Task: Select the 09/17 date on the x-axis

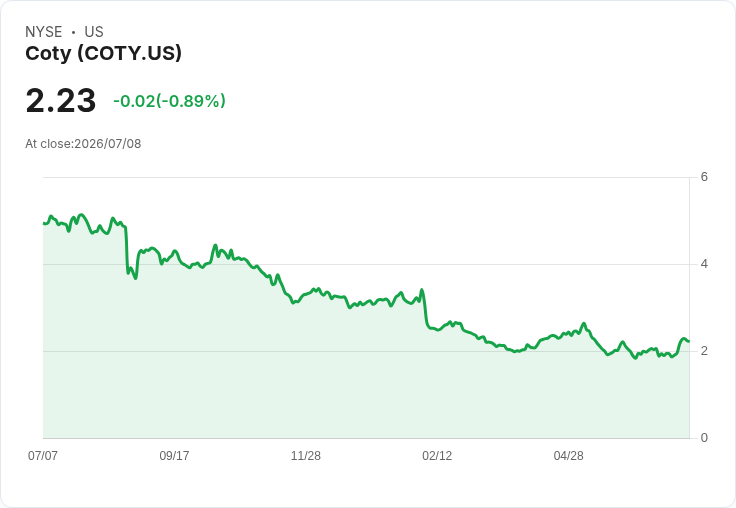Action: click(x=174, y=455)
